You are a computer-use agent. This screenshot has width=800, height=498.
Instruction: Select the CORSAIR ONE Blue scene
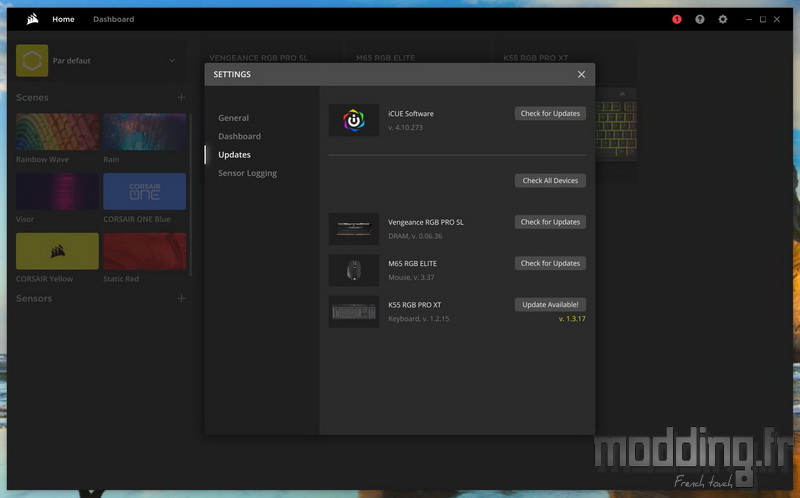click(144, 191)
